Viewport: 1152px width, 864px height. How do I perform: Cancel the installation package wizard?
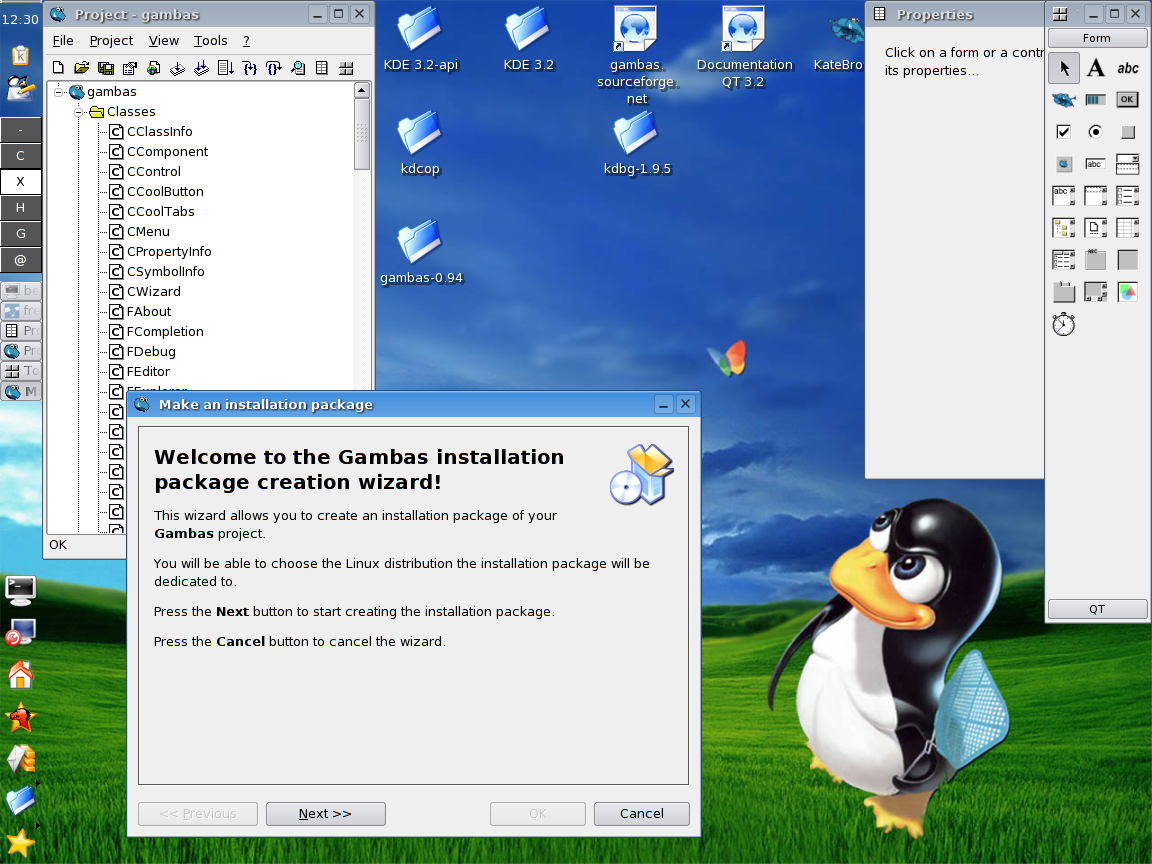pos(641,814)
